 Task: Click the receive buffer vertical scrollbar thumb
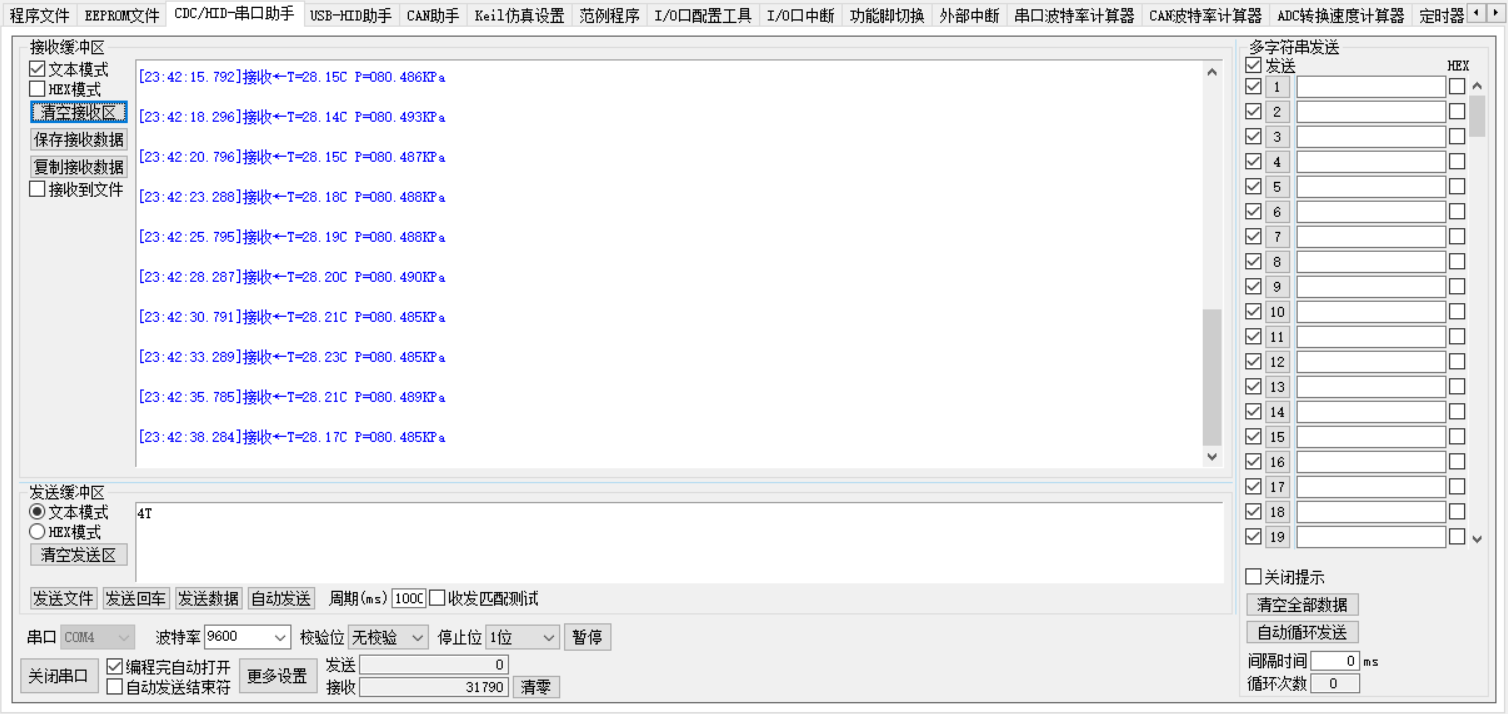(x=1212, y=376)
